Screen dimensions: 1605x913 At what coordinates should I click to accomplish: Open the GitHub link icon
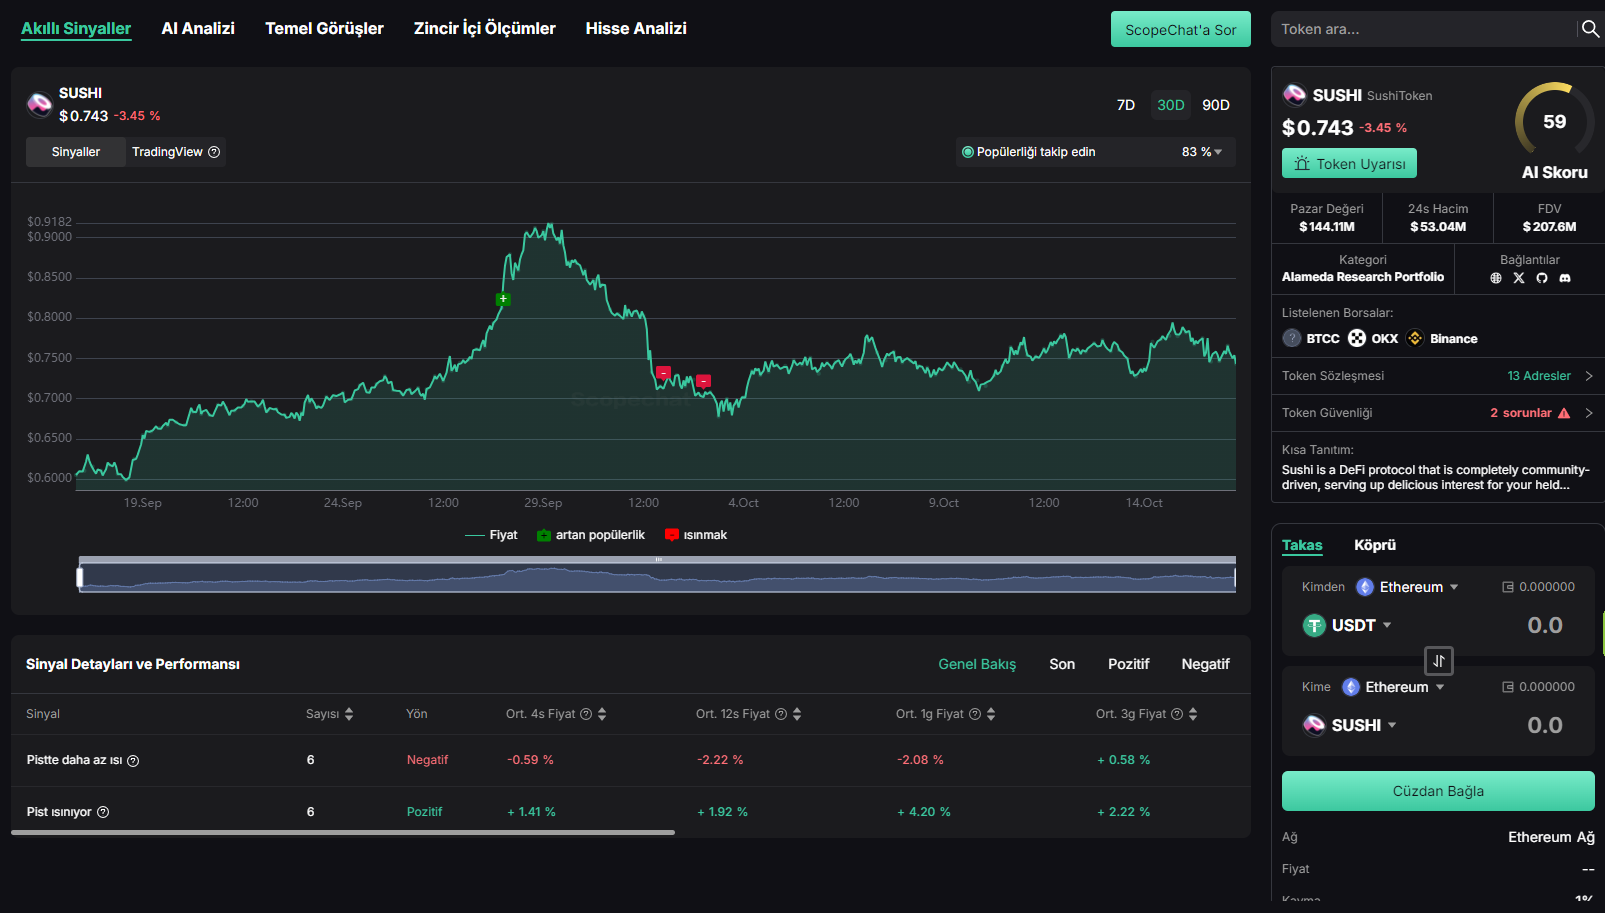(x=1542, y=278)
